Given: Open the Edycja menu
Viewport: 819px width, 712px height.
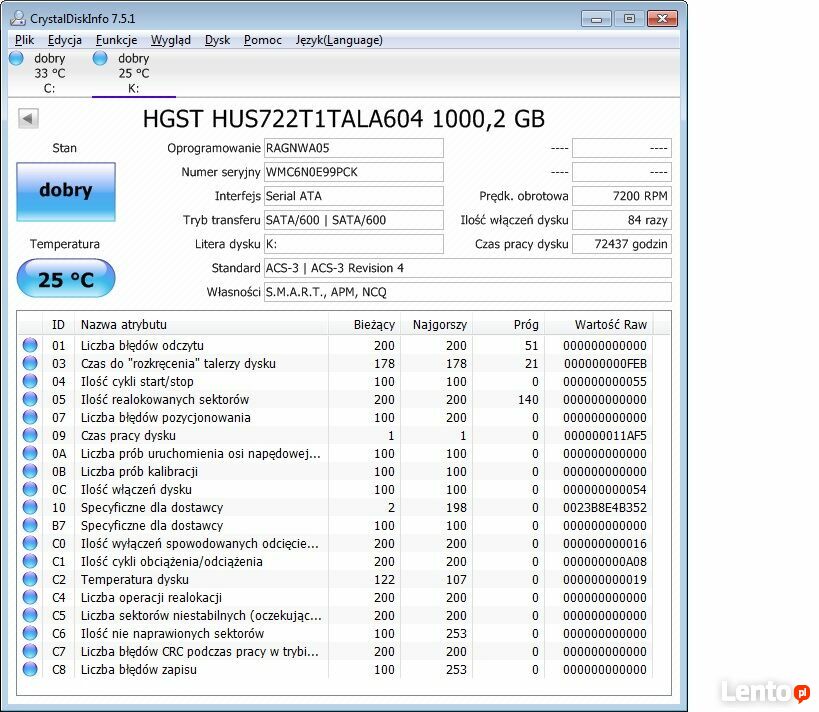Looking at the screenshot, I should (x=65, y=40).
